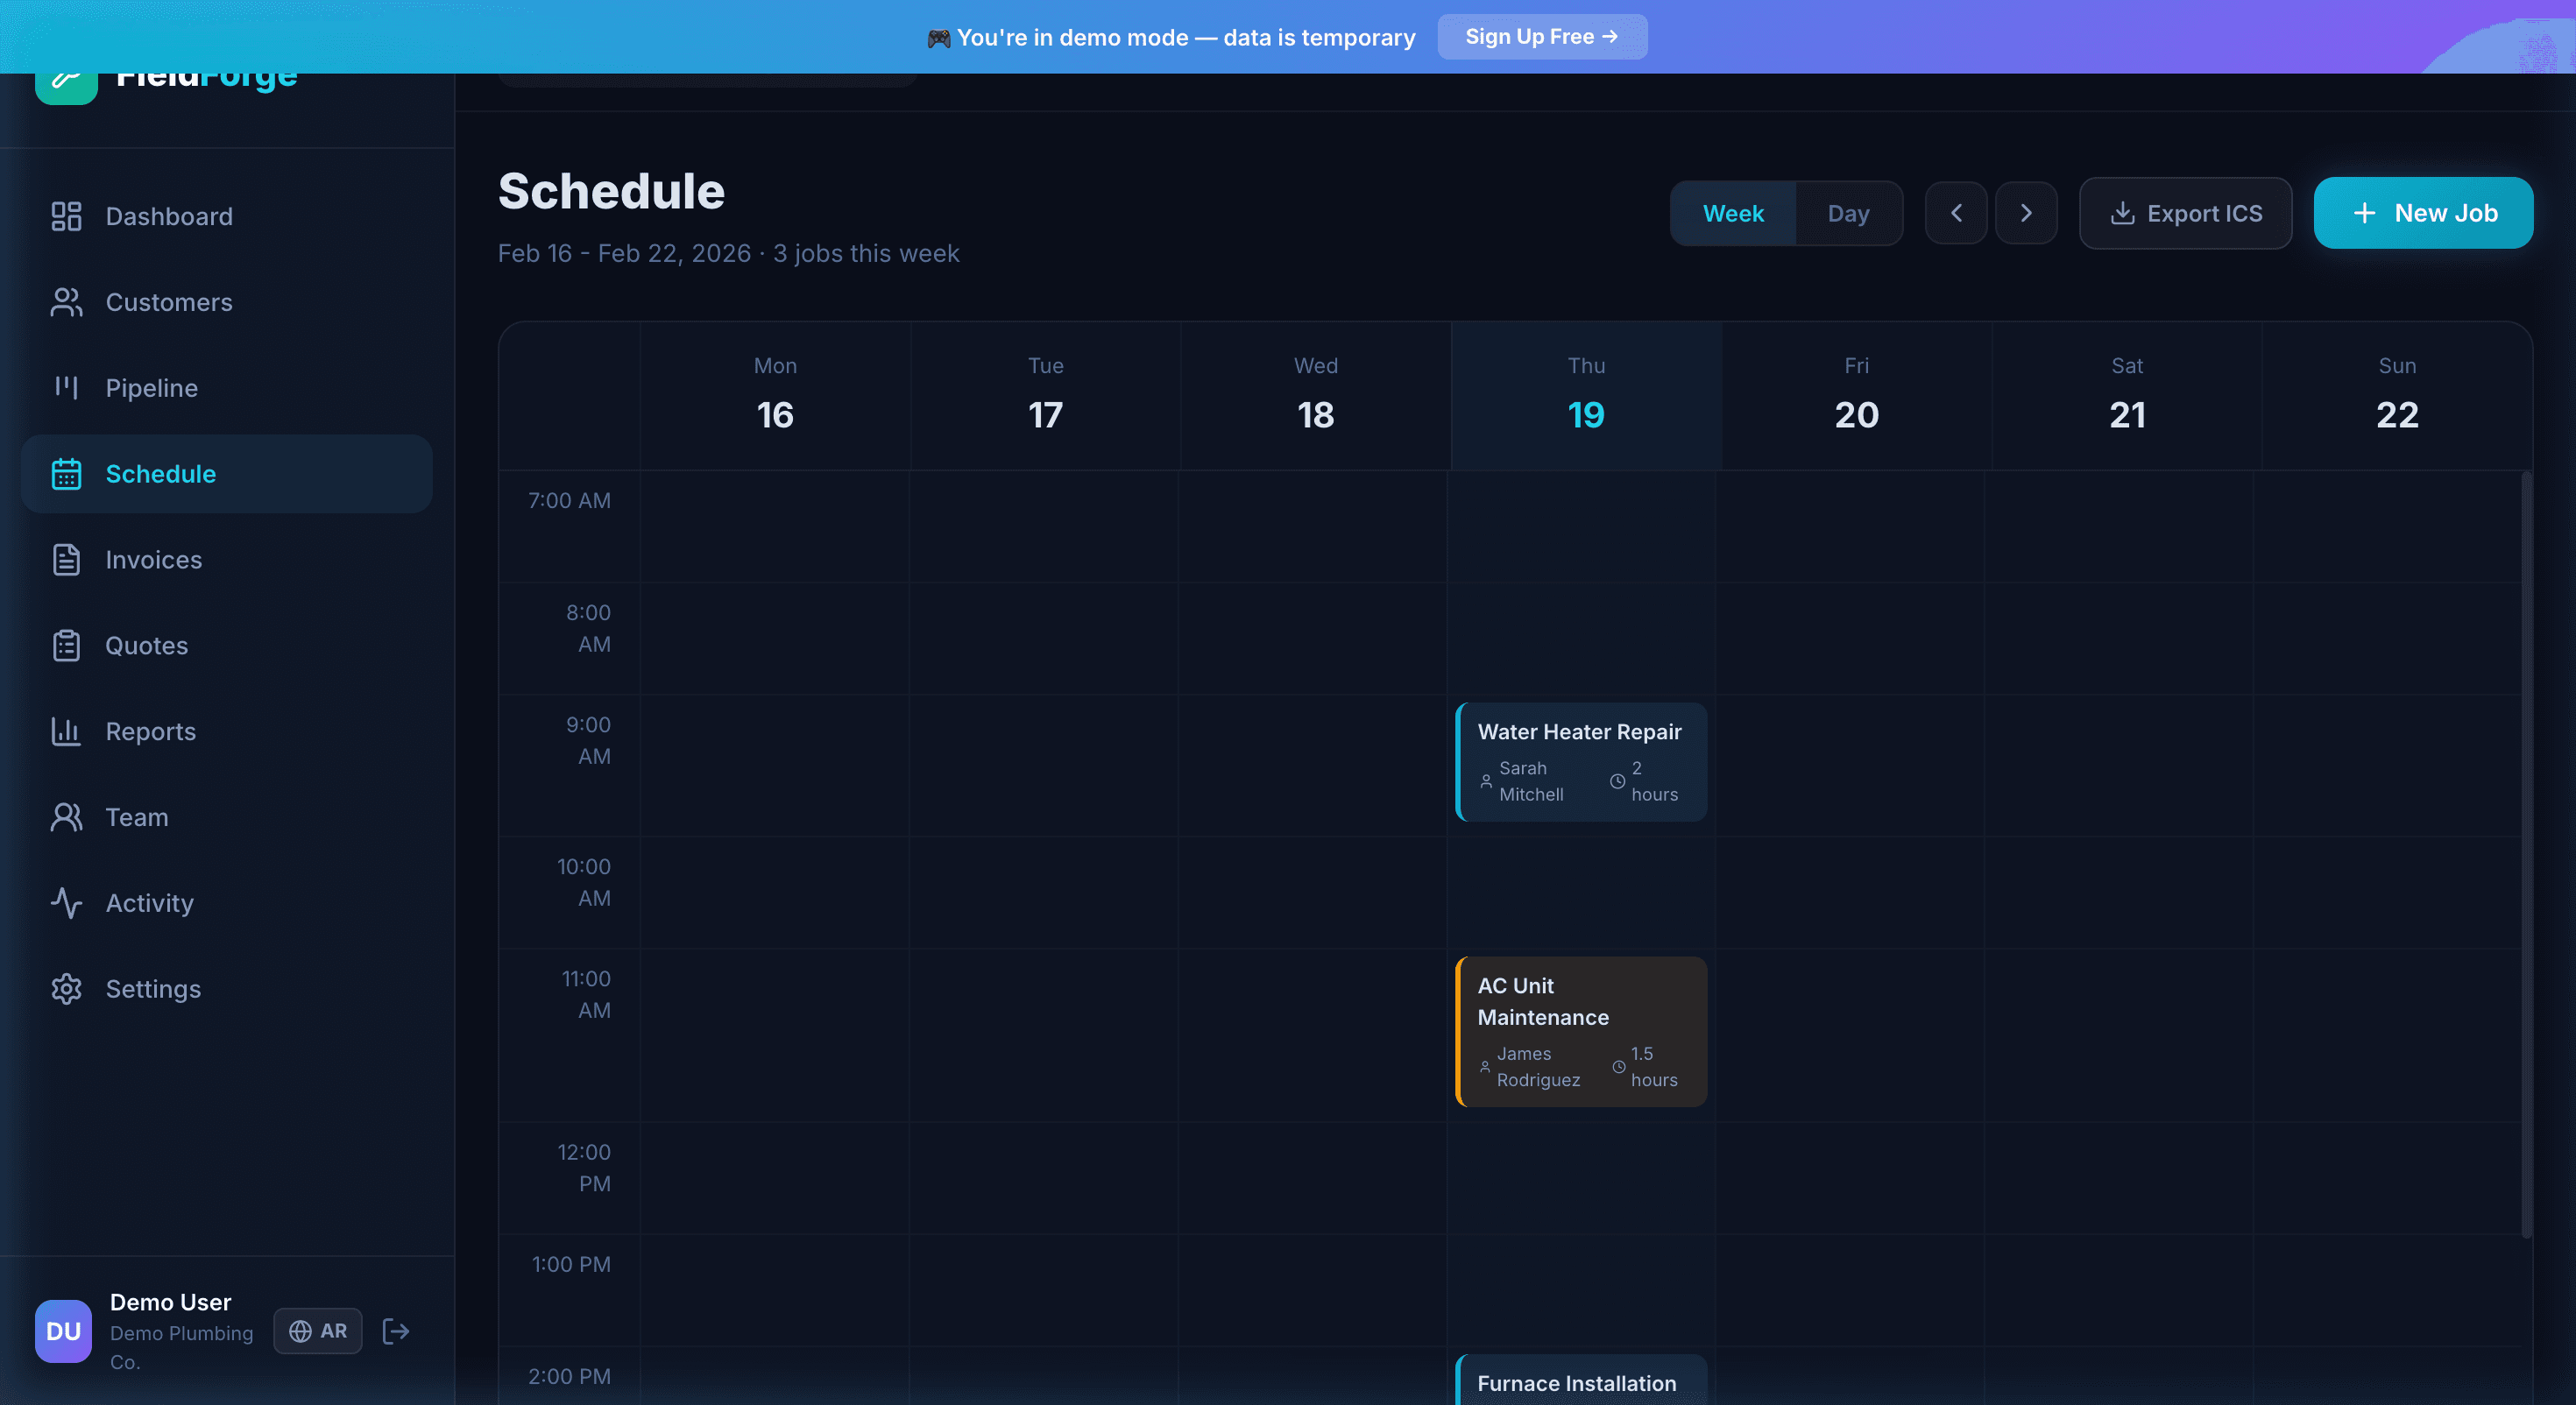Click the Invoices document icon
Screen dimensions: 2576x1405
[66, 559]
